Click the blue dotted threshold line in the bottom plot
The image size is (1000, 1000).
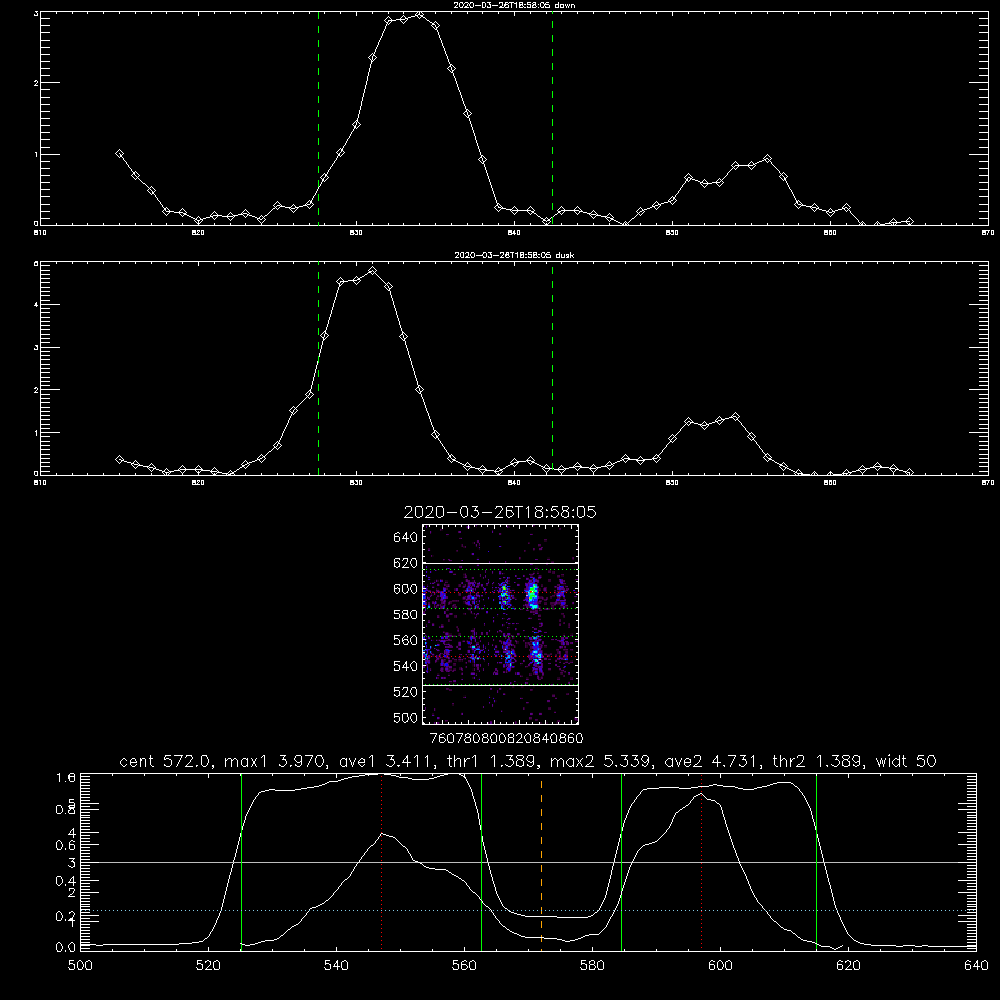[x=528, y=911]
